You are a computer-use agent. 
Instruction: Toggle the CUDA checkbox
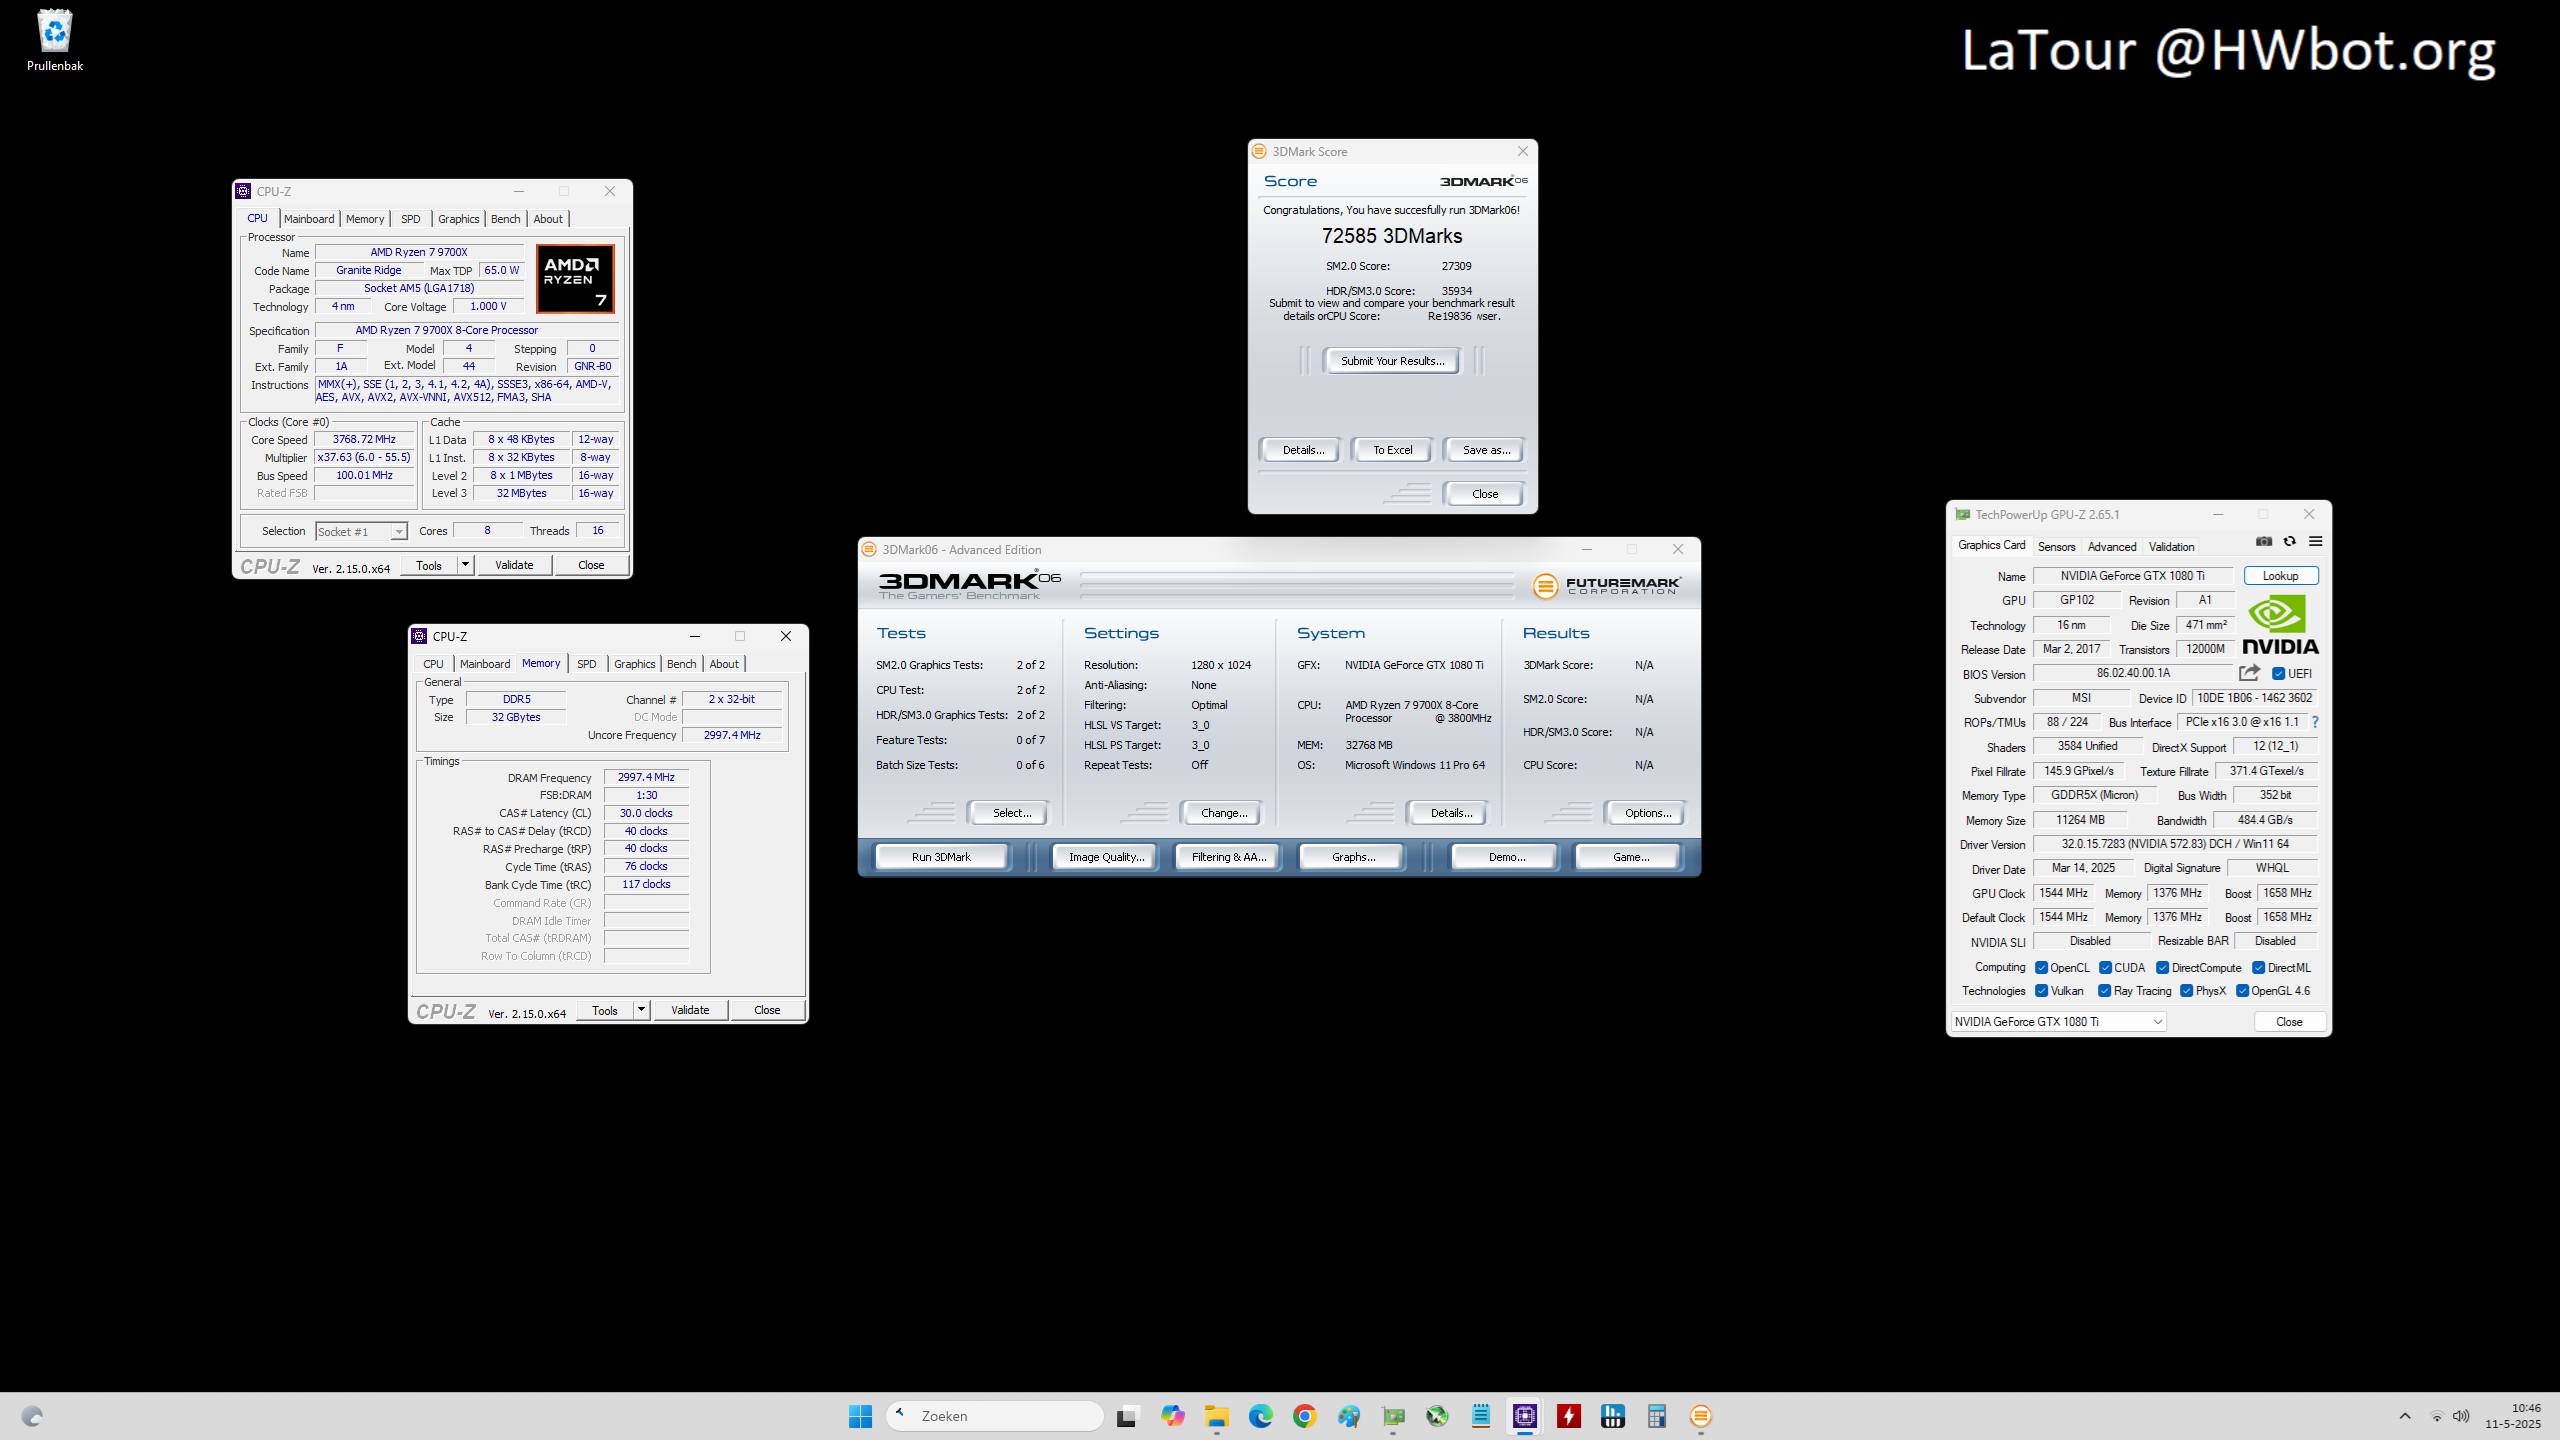point(2105,968)
